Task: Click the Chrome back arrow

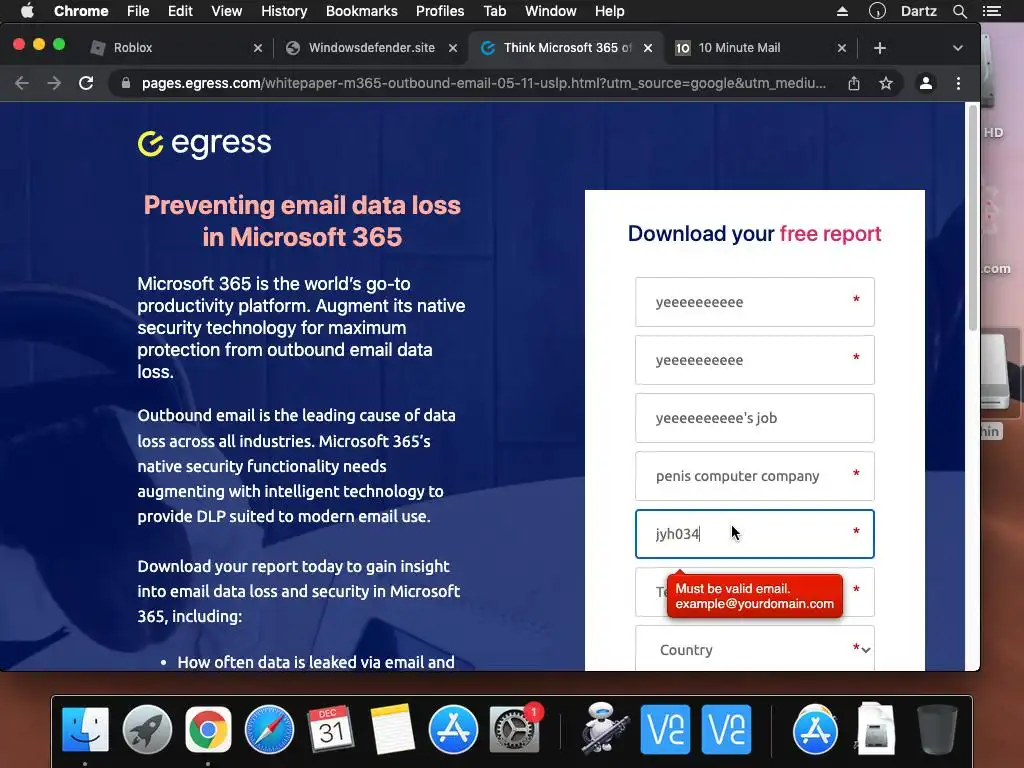Action: [x=22, y=84]
